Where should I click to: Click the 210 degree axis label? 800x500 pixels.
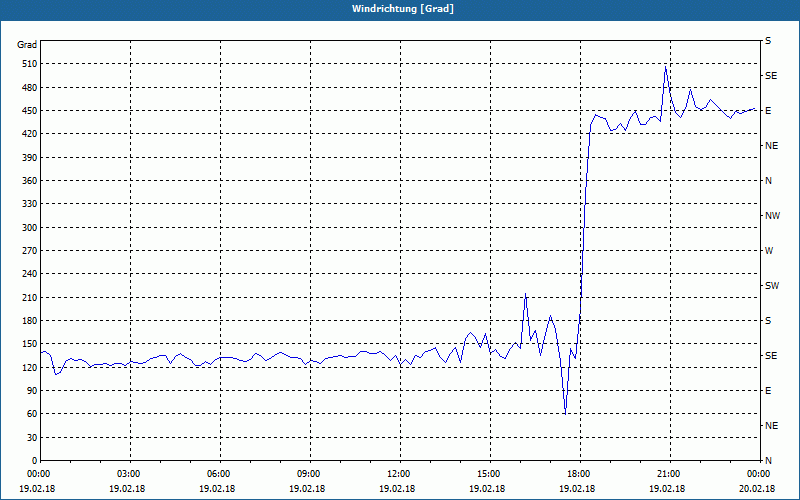(31, 297)
